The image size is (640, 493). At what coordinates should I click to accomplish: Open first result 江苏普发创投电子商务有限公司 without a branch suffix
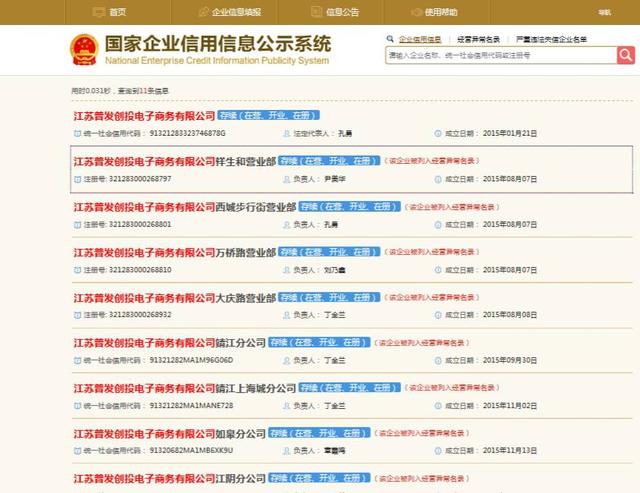144,116
